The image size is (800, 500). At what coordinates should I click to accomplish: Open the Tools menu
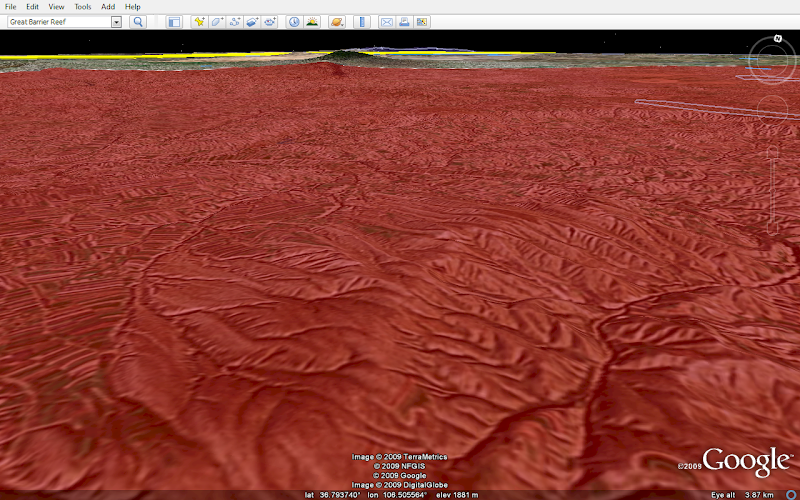(x=82, y=6)
